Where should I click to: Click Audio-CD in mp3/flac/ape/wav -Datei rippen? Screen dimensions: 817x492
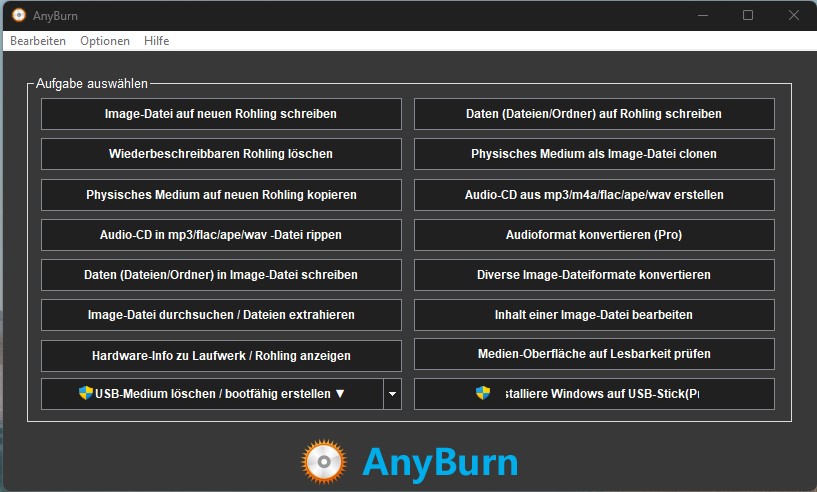pos(221,235)
